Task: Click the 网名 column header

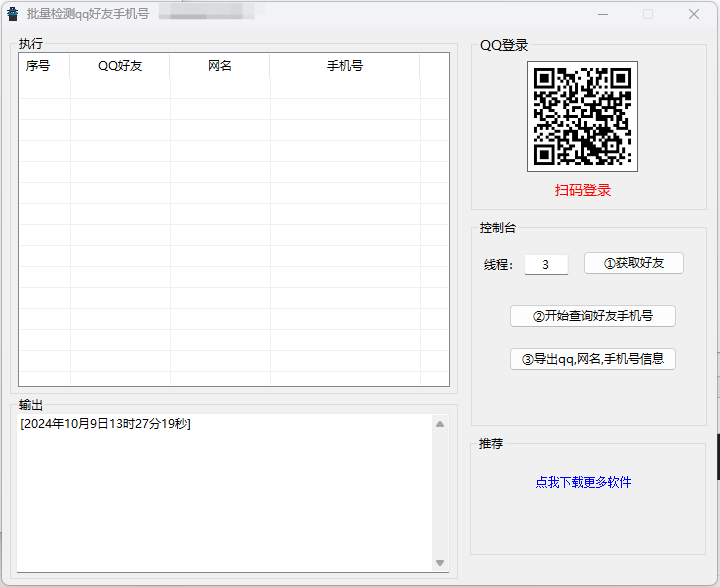Action: [220, 66]
